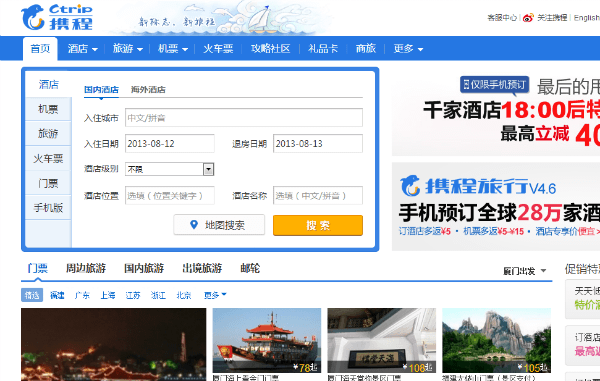Select the 国内旅游 tab
600x381 pixels.
[144, 268]
